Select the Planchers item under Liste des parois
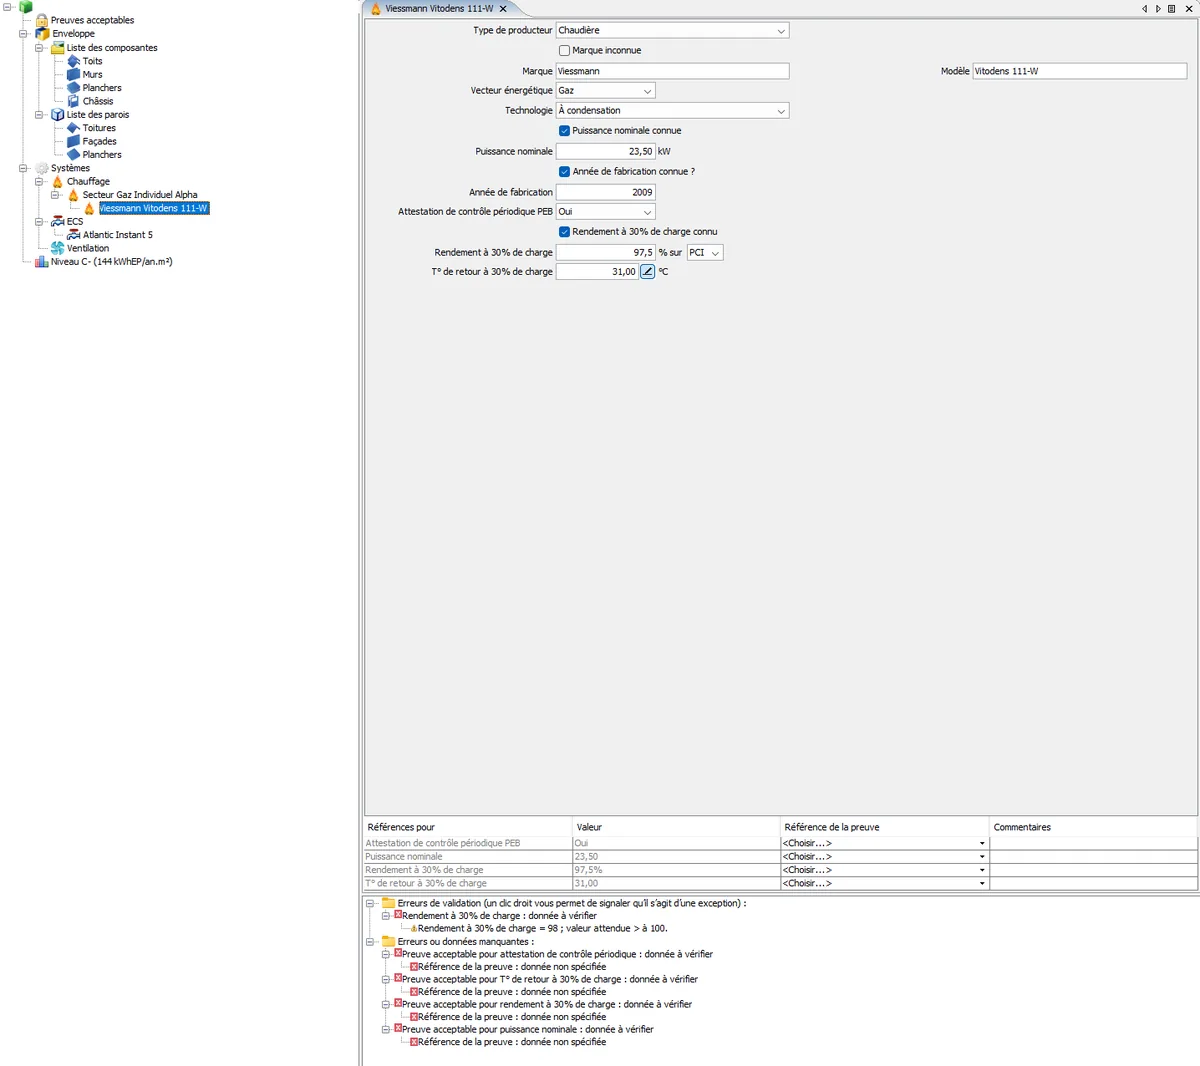 click(x=102, y=155)
